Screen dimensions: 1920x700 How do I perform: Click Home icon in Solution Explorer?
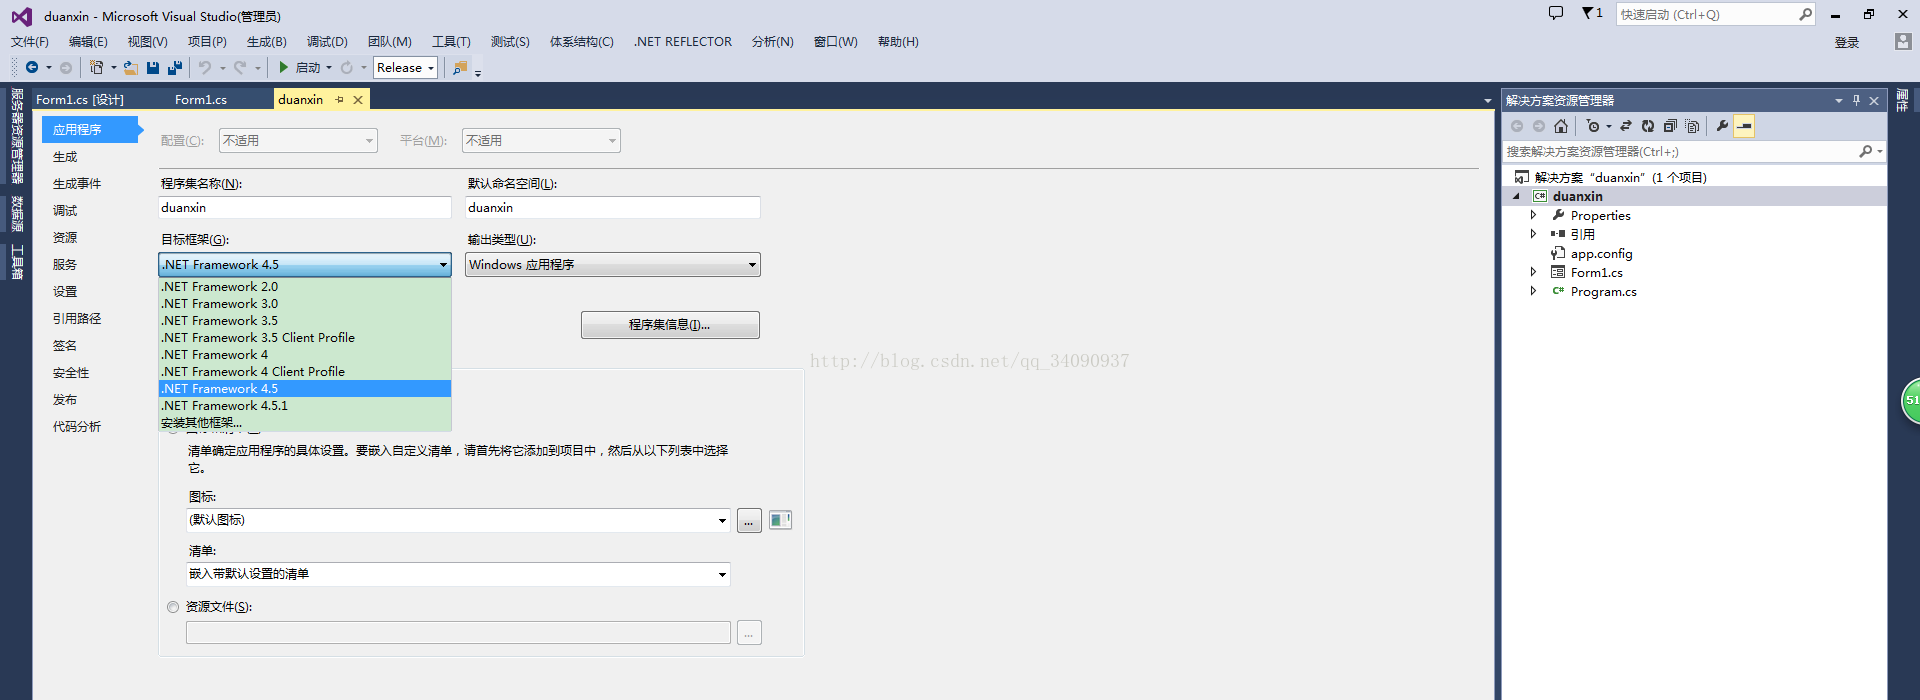(1561, 126)
